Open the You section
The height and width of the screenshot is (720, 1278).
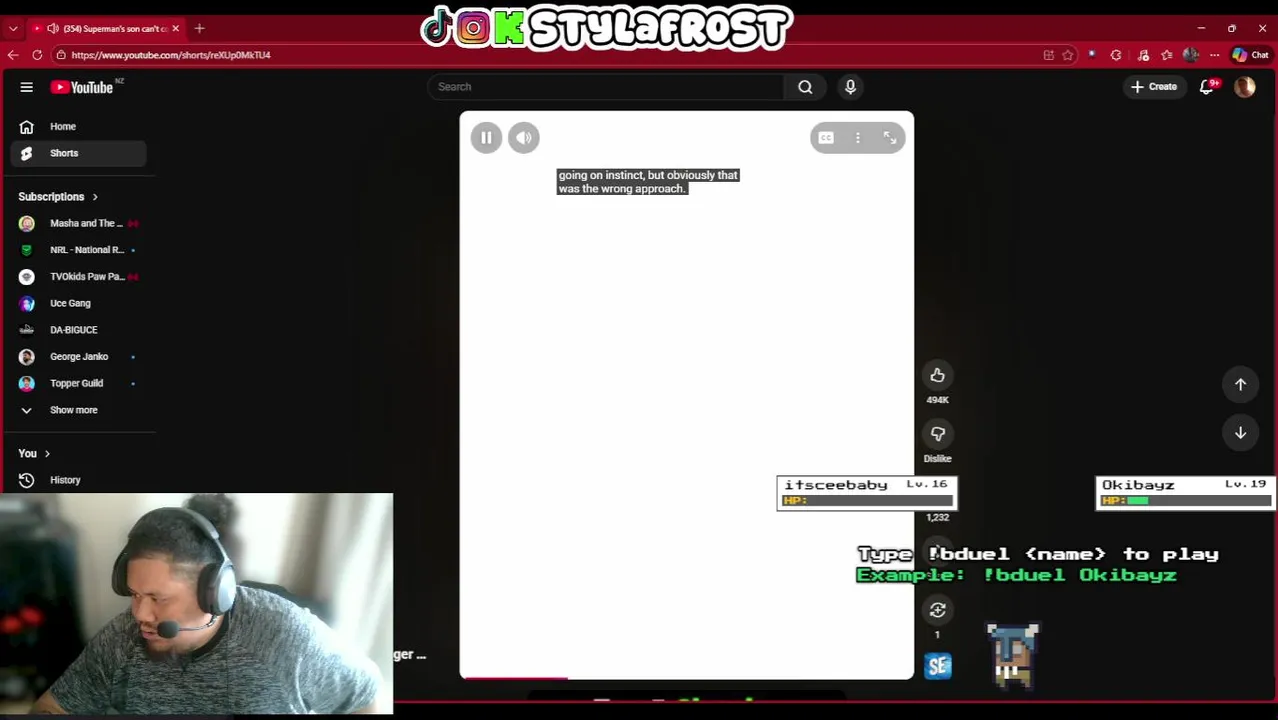click(x=34, y=454)
